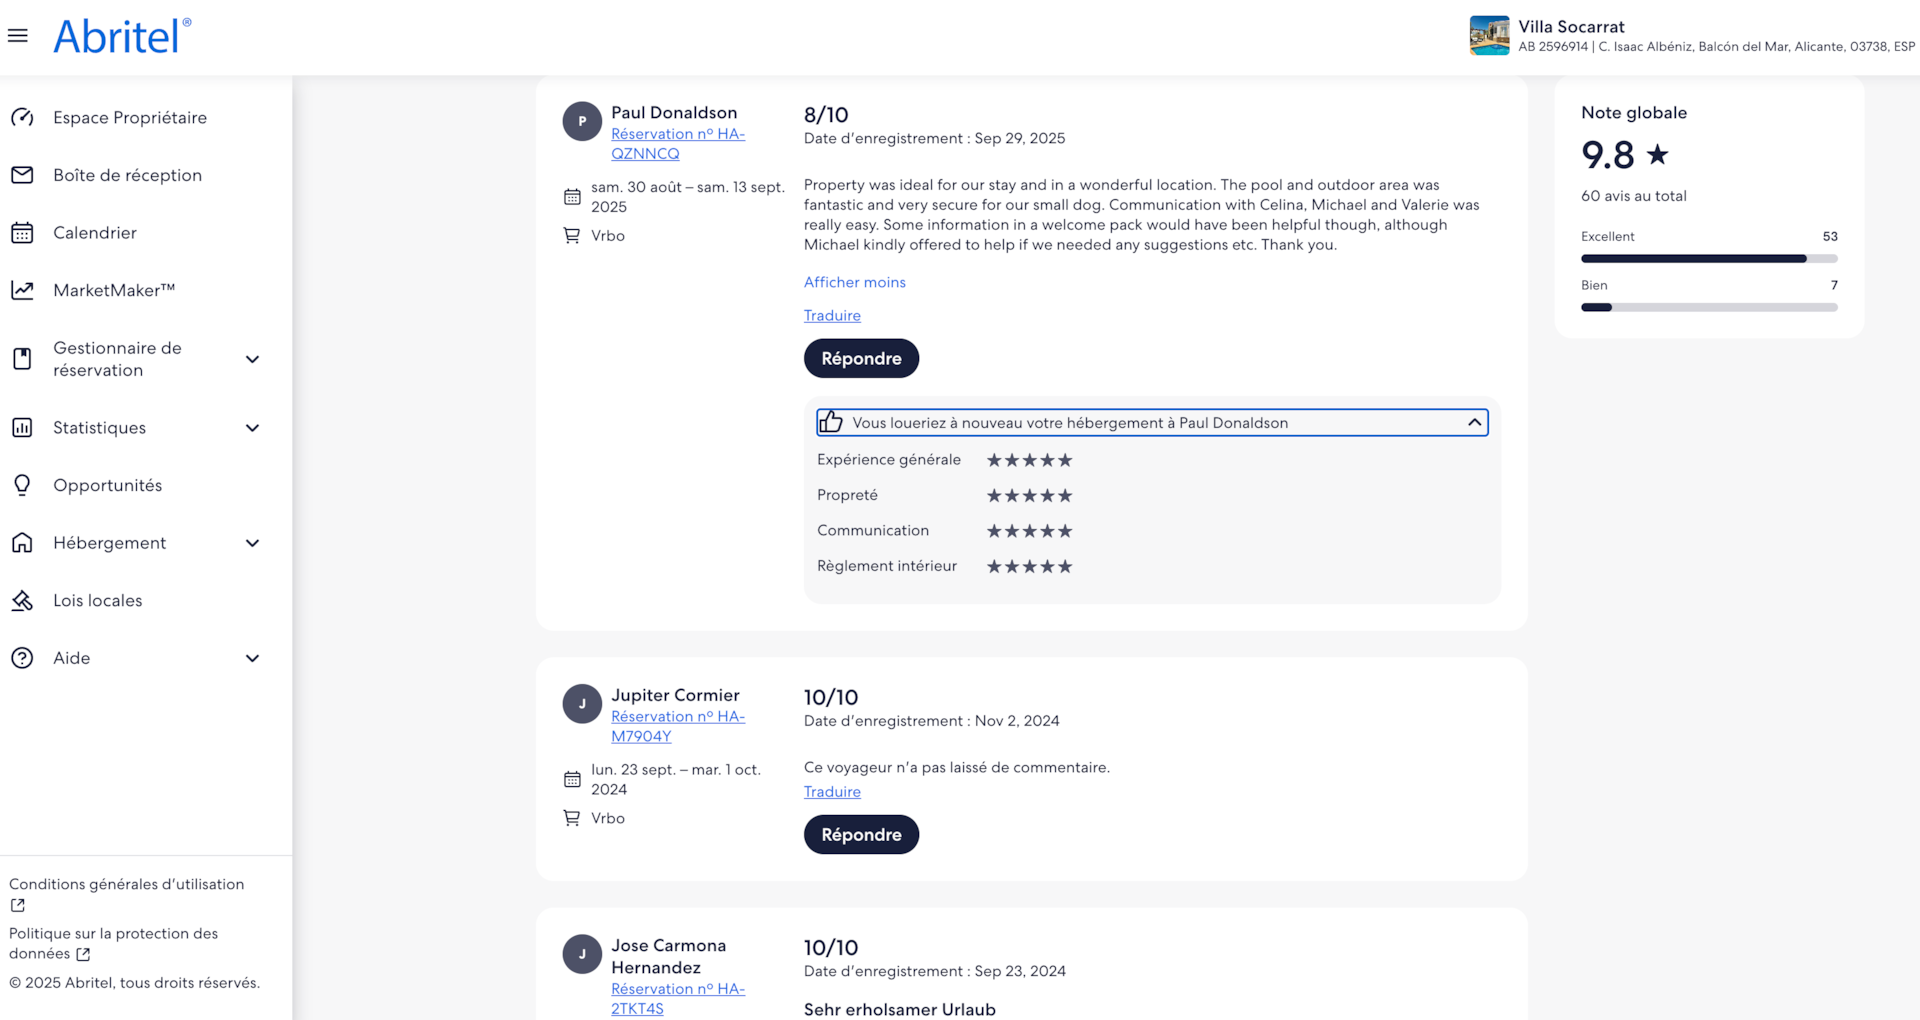Open the Boîte de réception envelope icon

pyautogui.click(x=22, y=175)
